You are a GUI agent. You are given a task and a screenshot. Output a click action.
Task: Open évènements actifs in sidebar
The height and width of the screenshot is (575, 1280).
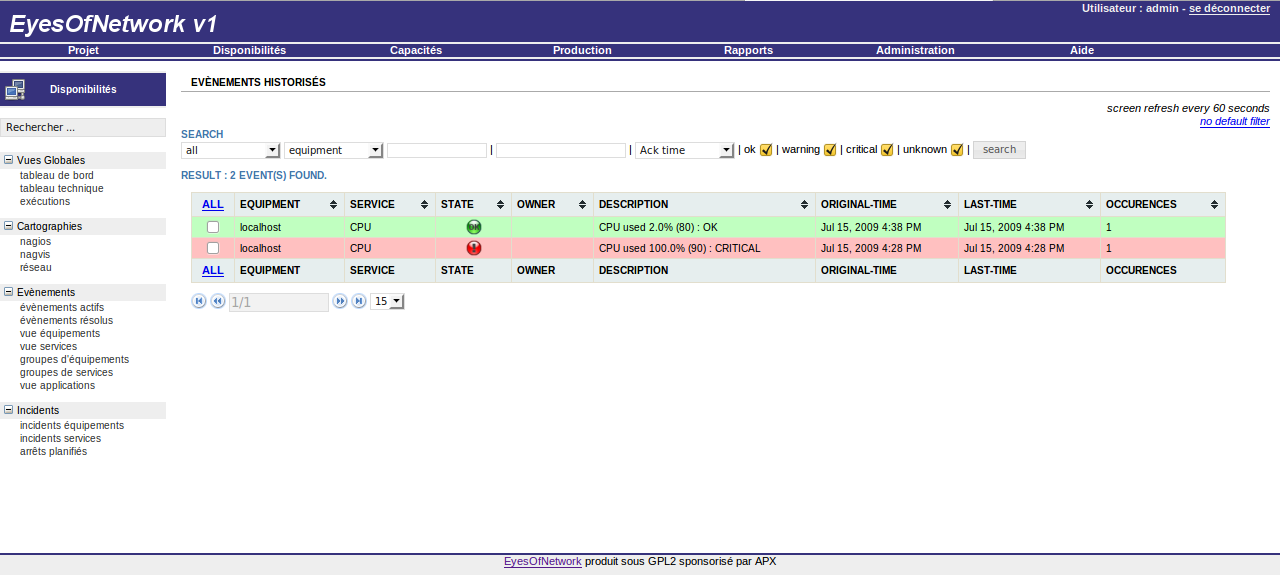tap(62, 307)
